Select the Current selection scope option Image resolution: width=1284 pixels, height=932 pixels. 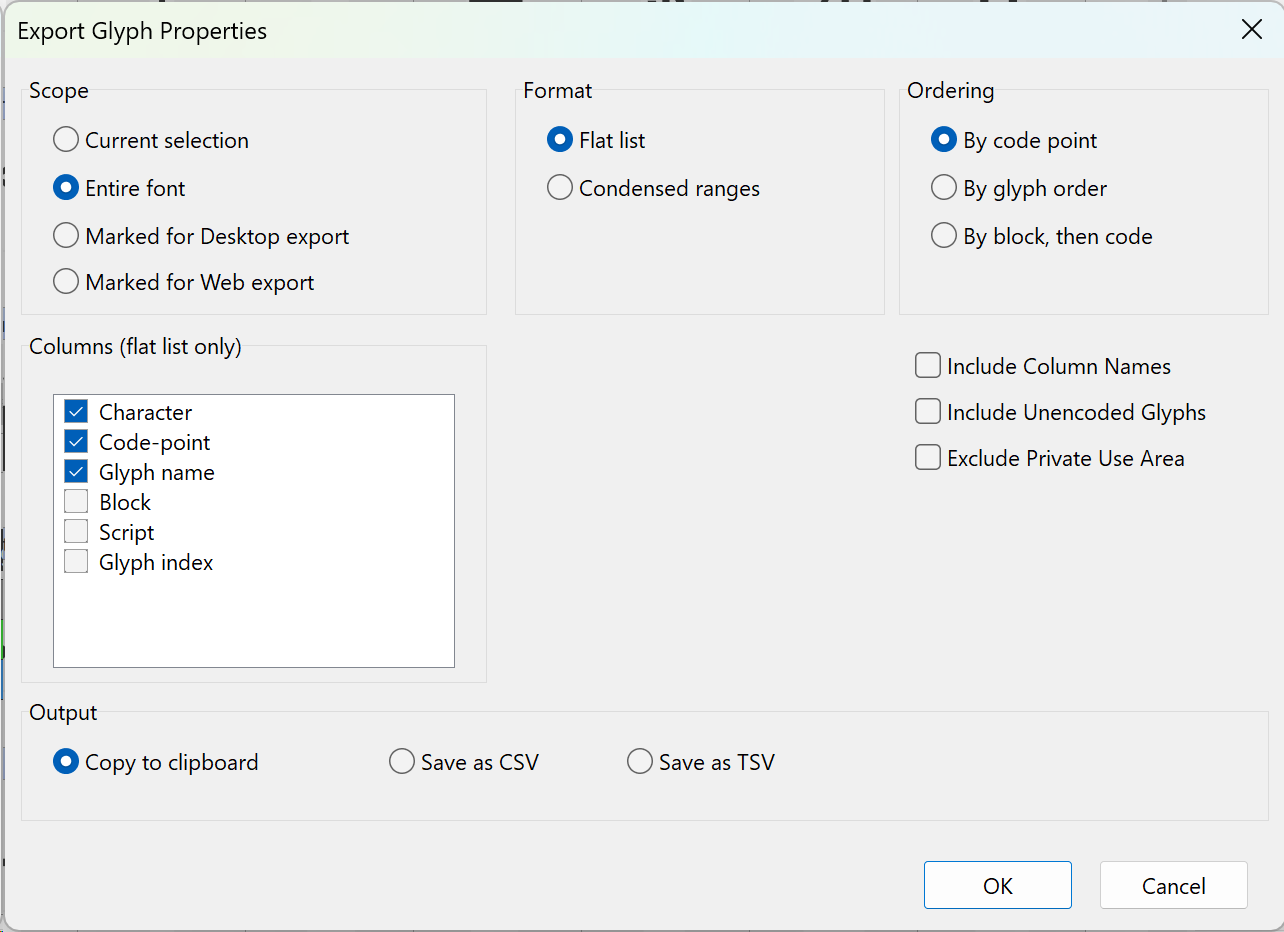click(x=66, y=140)
